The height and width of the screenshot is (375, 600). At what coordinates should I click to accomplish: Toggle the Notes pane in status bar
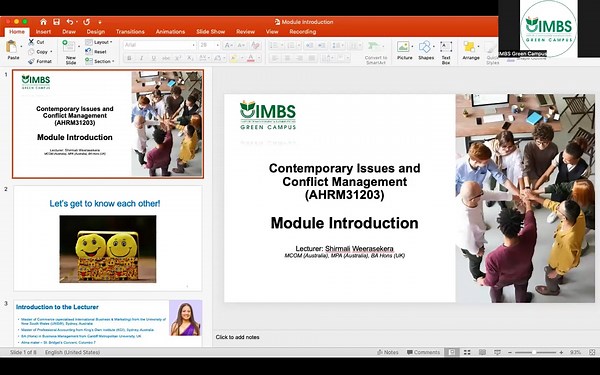pos(387,352)
